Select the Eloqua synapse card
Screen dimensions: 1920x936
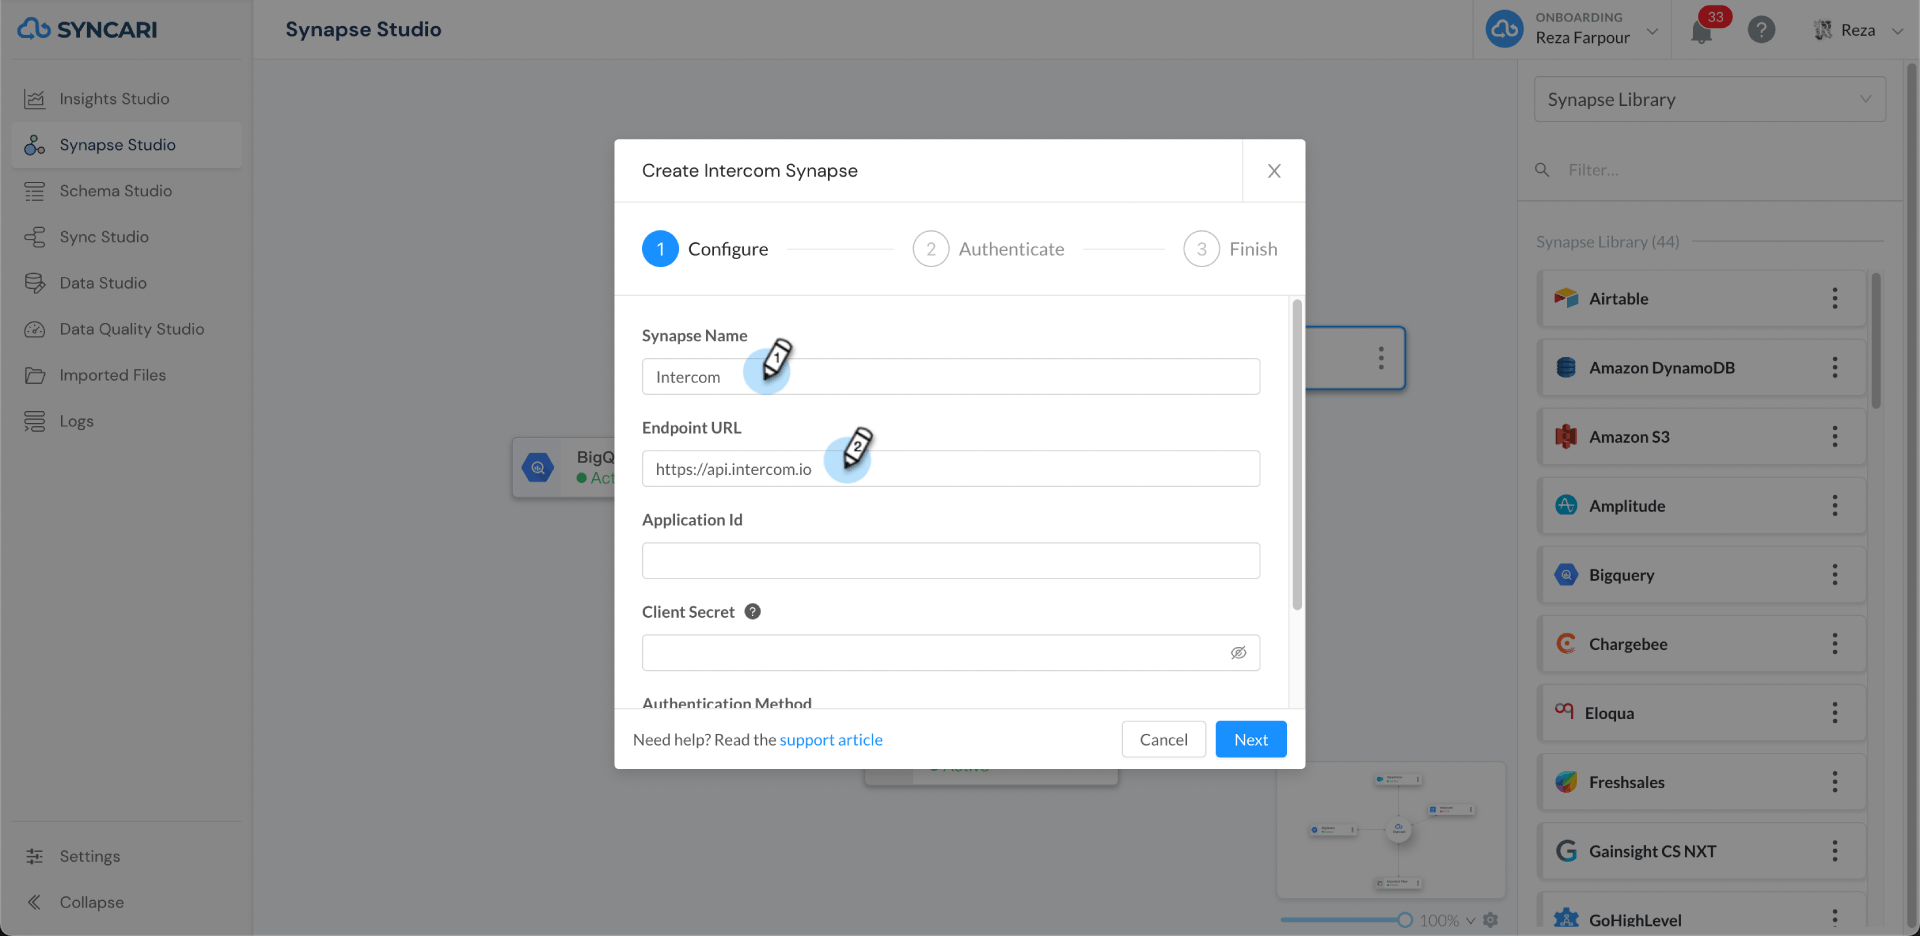click(1702, 712)
